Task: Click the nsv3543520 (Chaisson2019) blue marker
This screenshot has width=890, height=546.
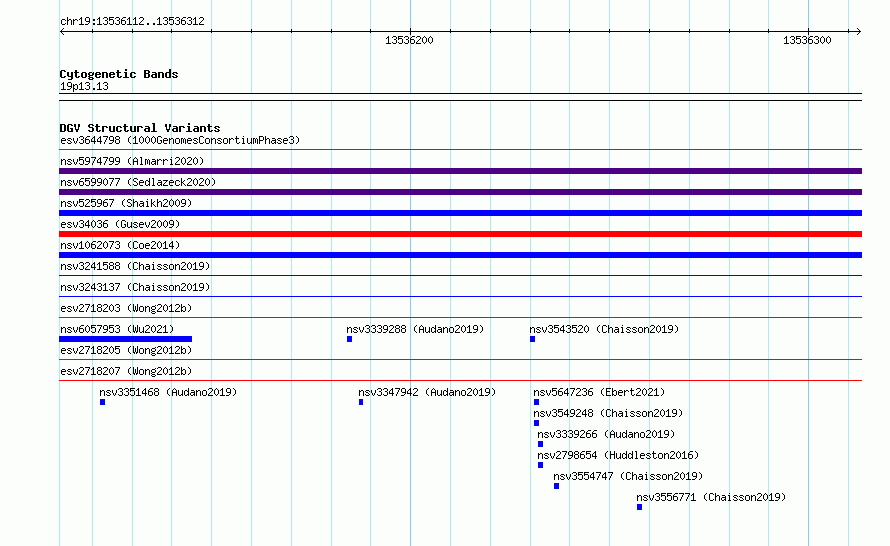Action: pyautogui.click(x=532, y=339)
